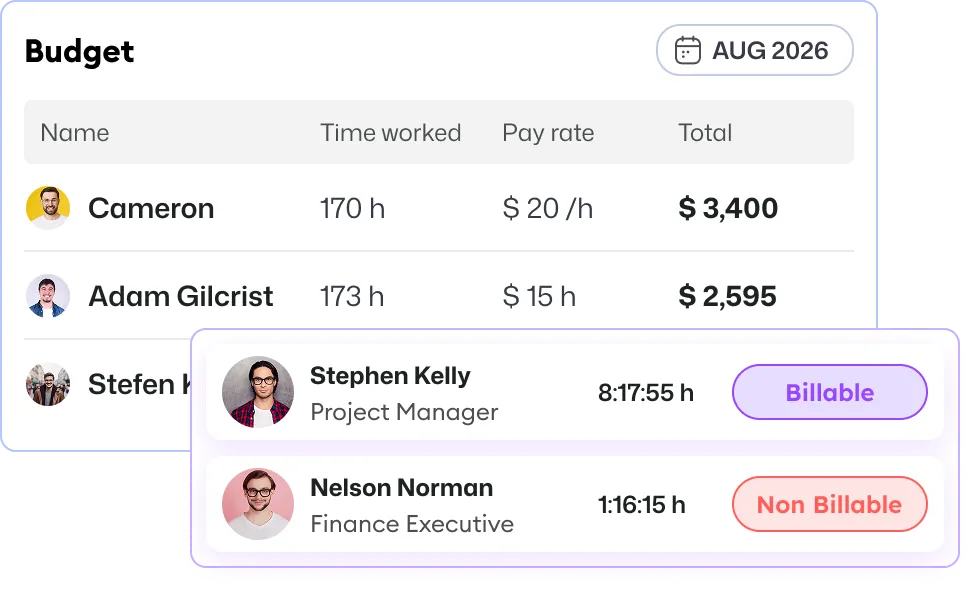974x590 pixels.
Task: Click the avatar of the Project Manager
Action: click(258, 392)
